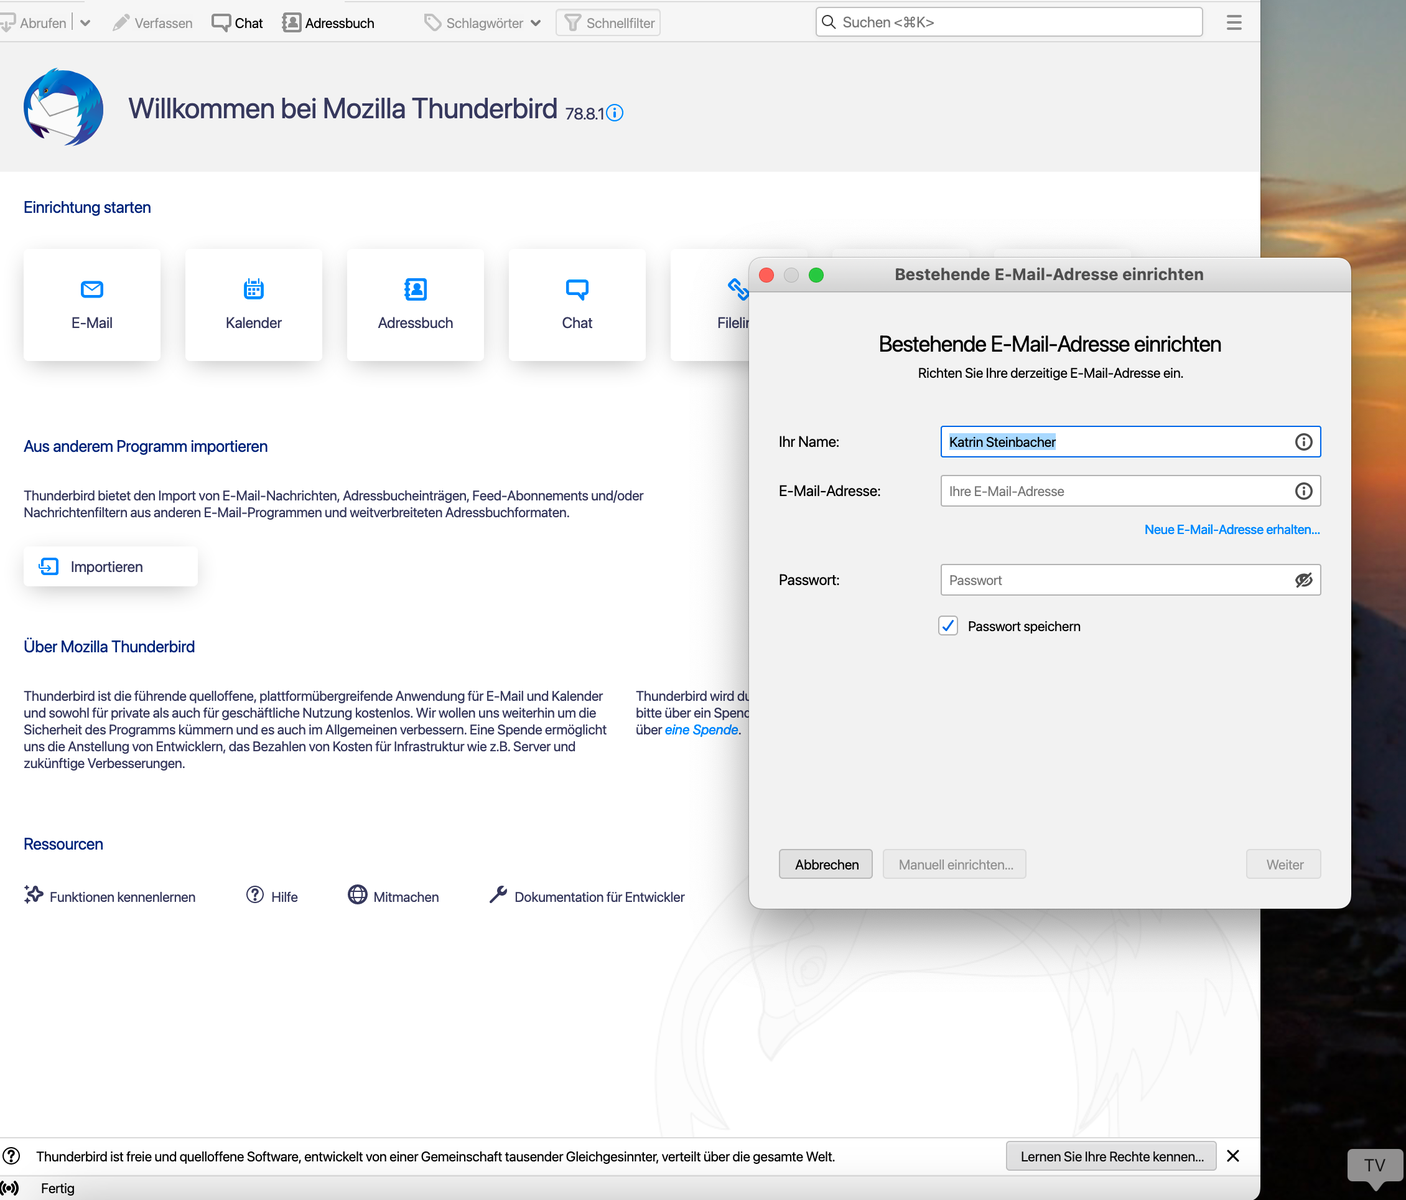Click the Importieren button
The height and width of the screenshot is (1200, 1406).
pyautogui.click(x=110, y=567)
